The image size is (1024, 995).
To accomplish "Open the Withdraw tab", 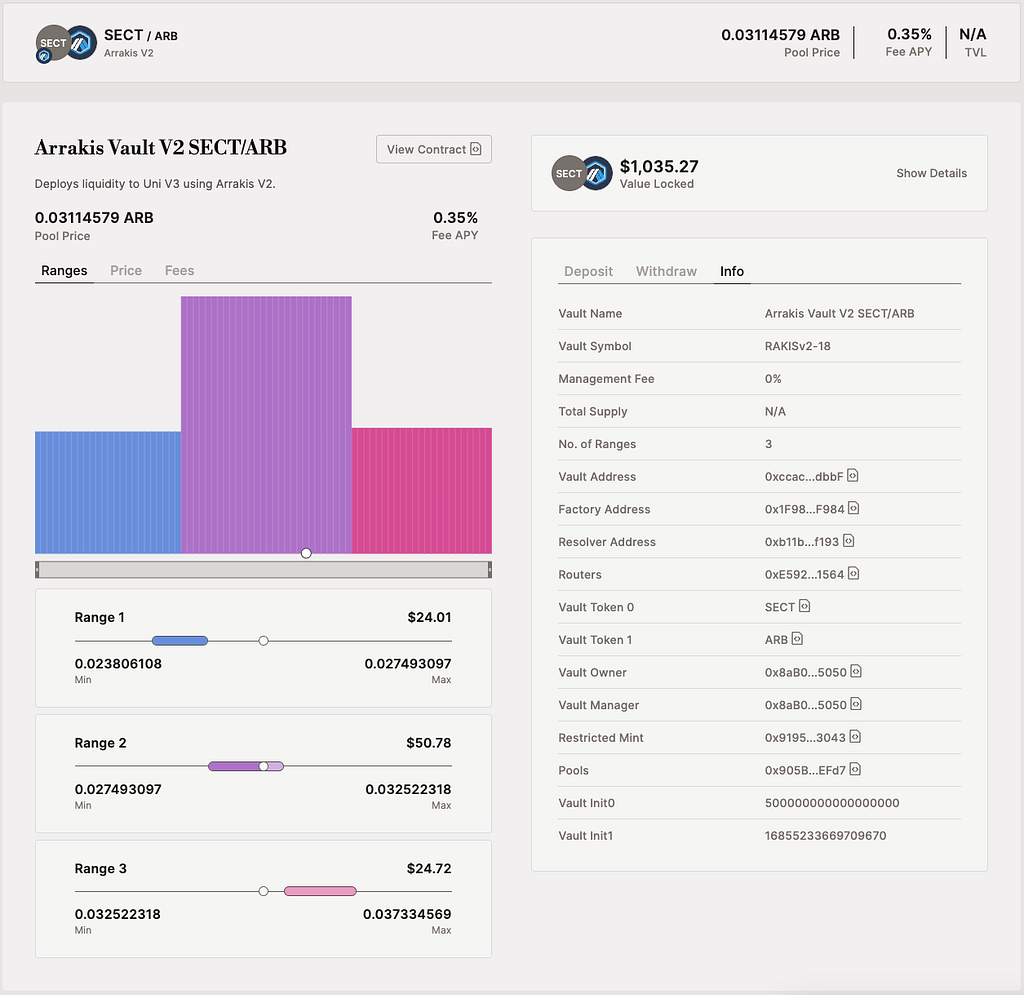I will [x=666, y=271].
